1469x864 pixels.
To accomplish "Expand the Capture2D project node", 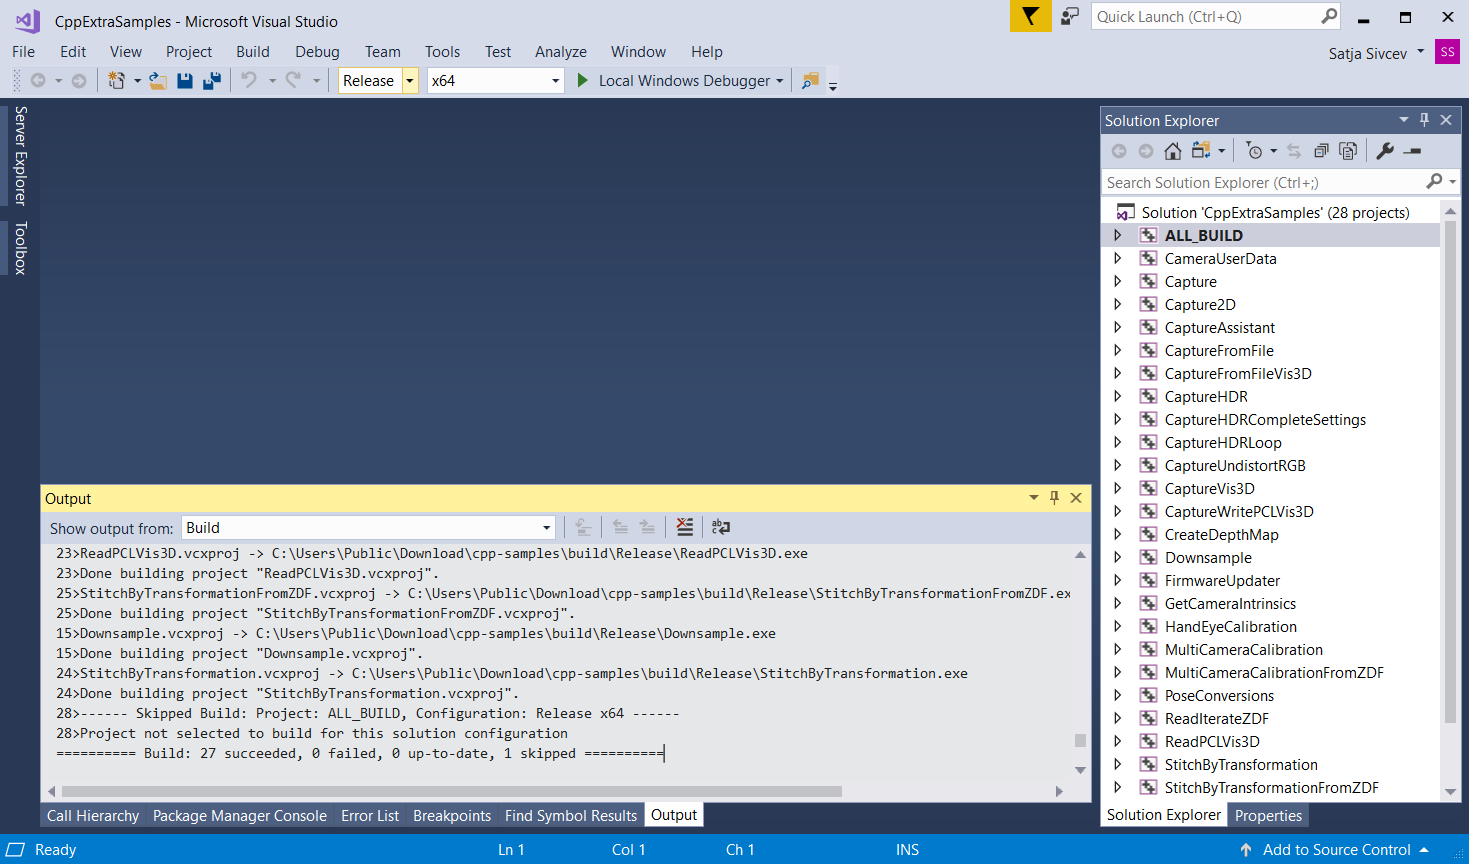I will (x=1118, y=304).
